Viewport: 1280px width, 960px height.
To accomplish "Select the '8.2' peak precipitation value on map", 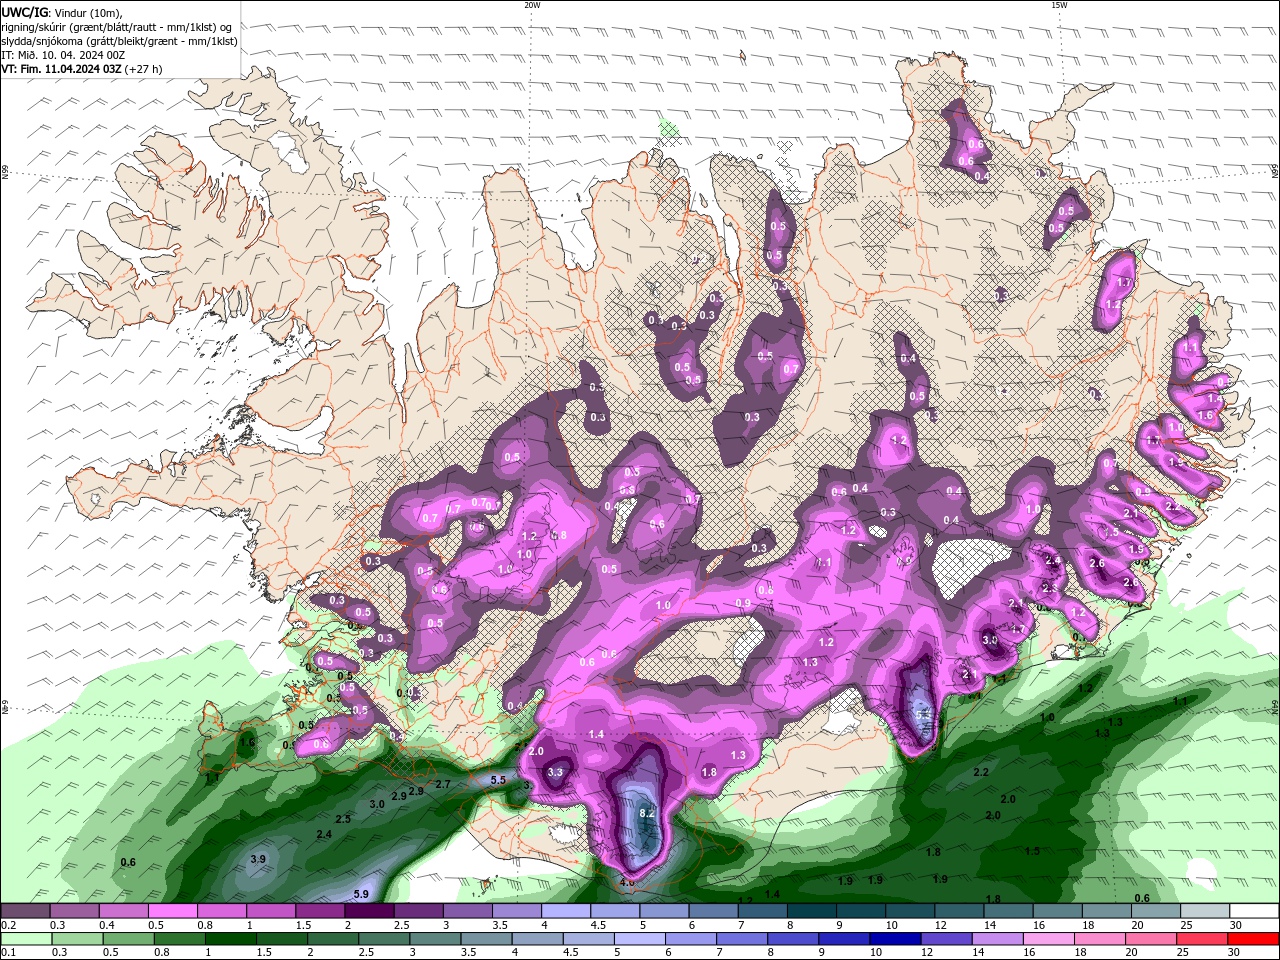I will pyautogui.click(x=646, y=814).
